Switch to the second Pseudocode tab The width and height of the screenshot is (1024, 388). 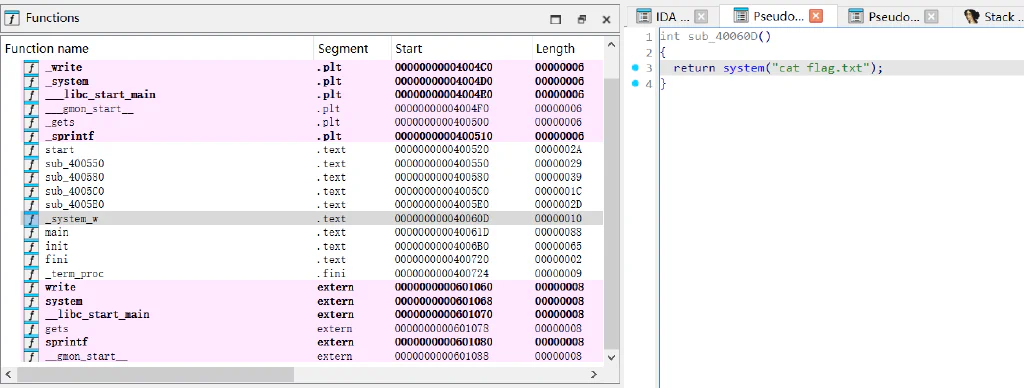893,17
